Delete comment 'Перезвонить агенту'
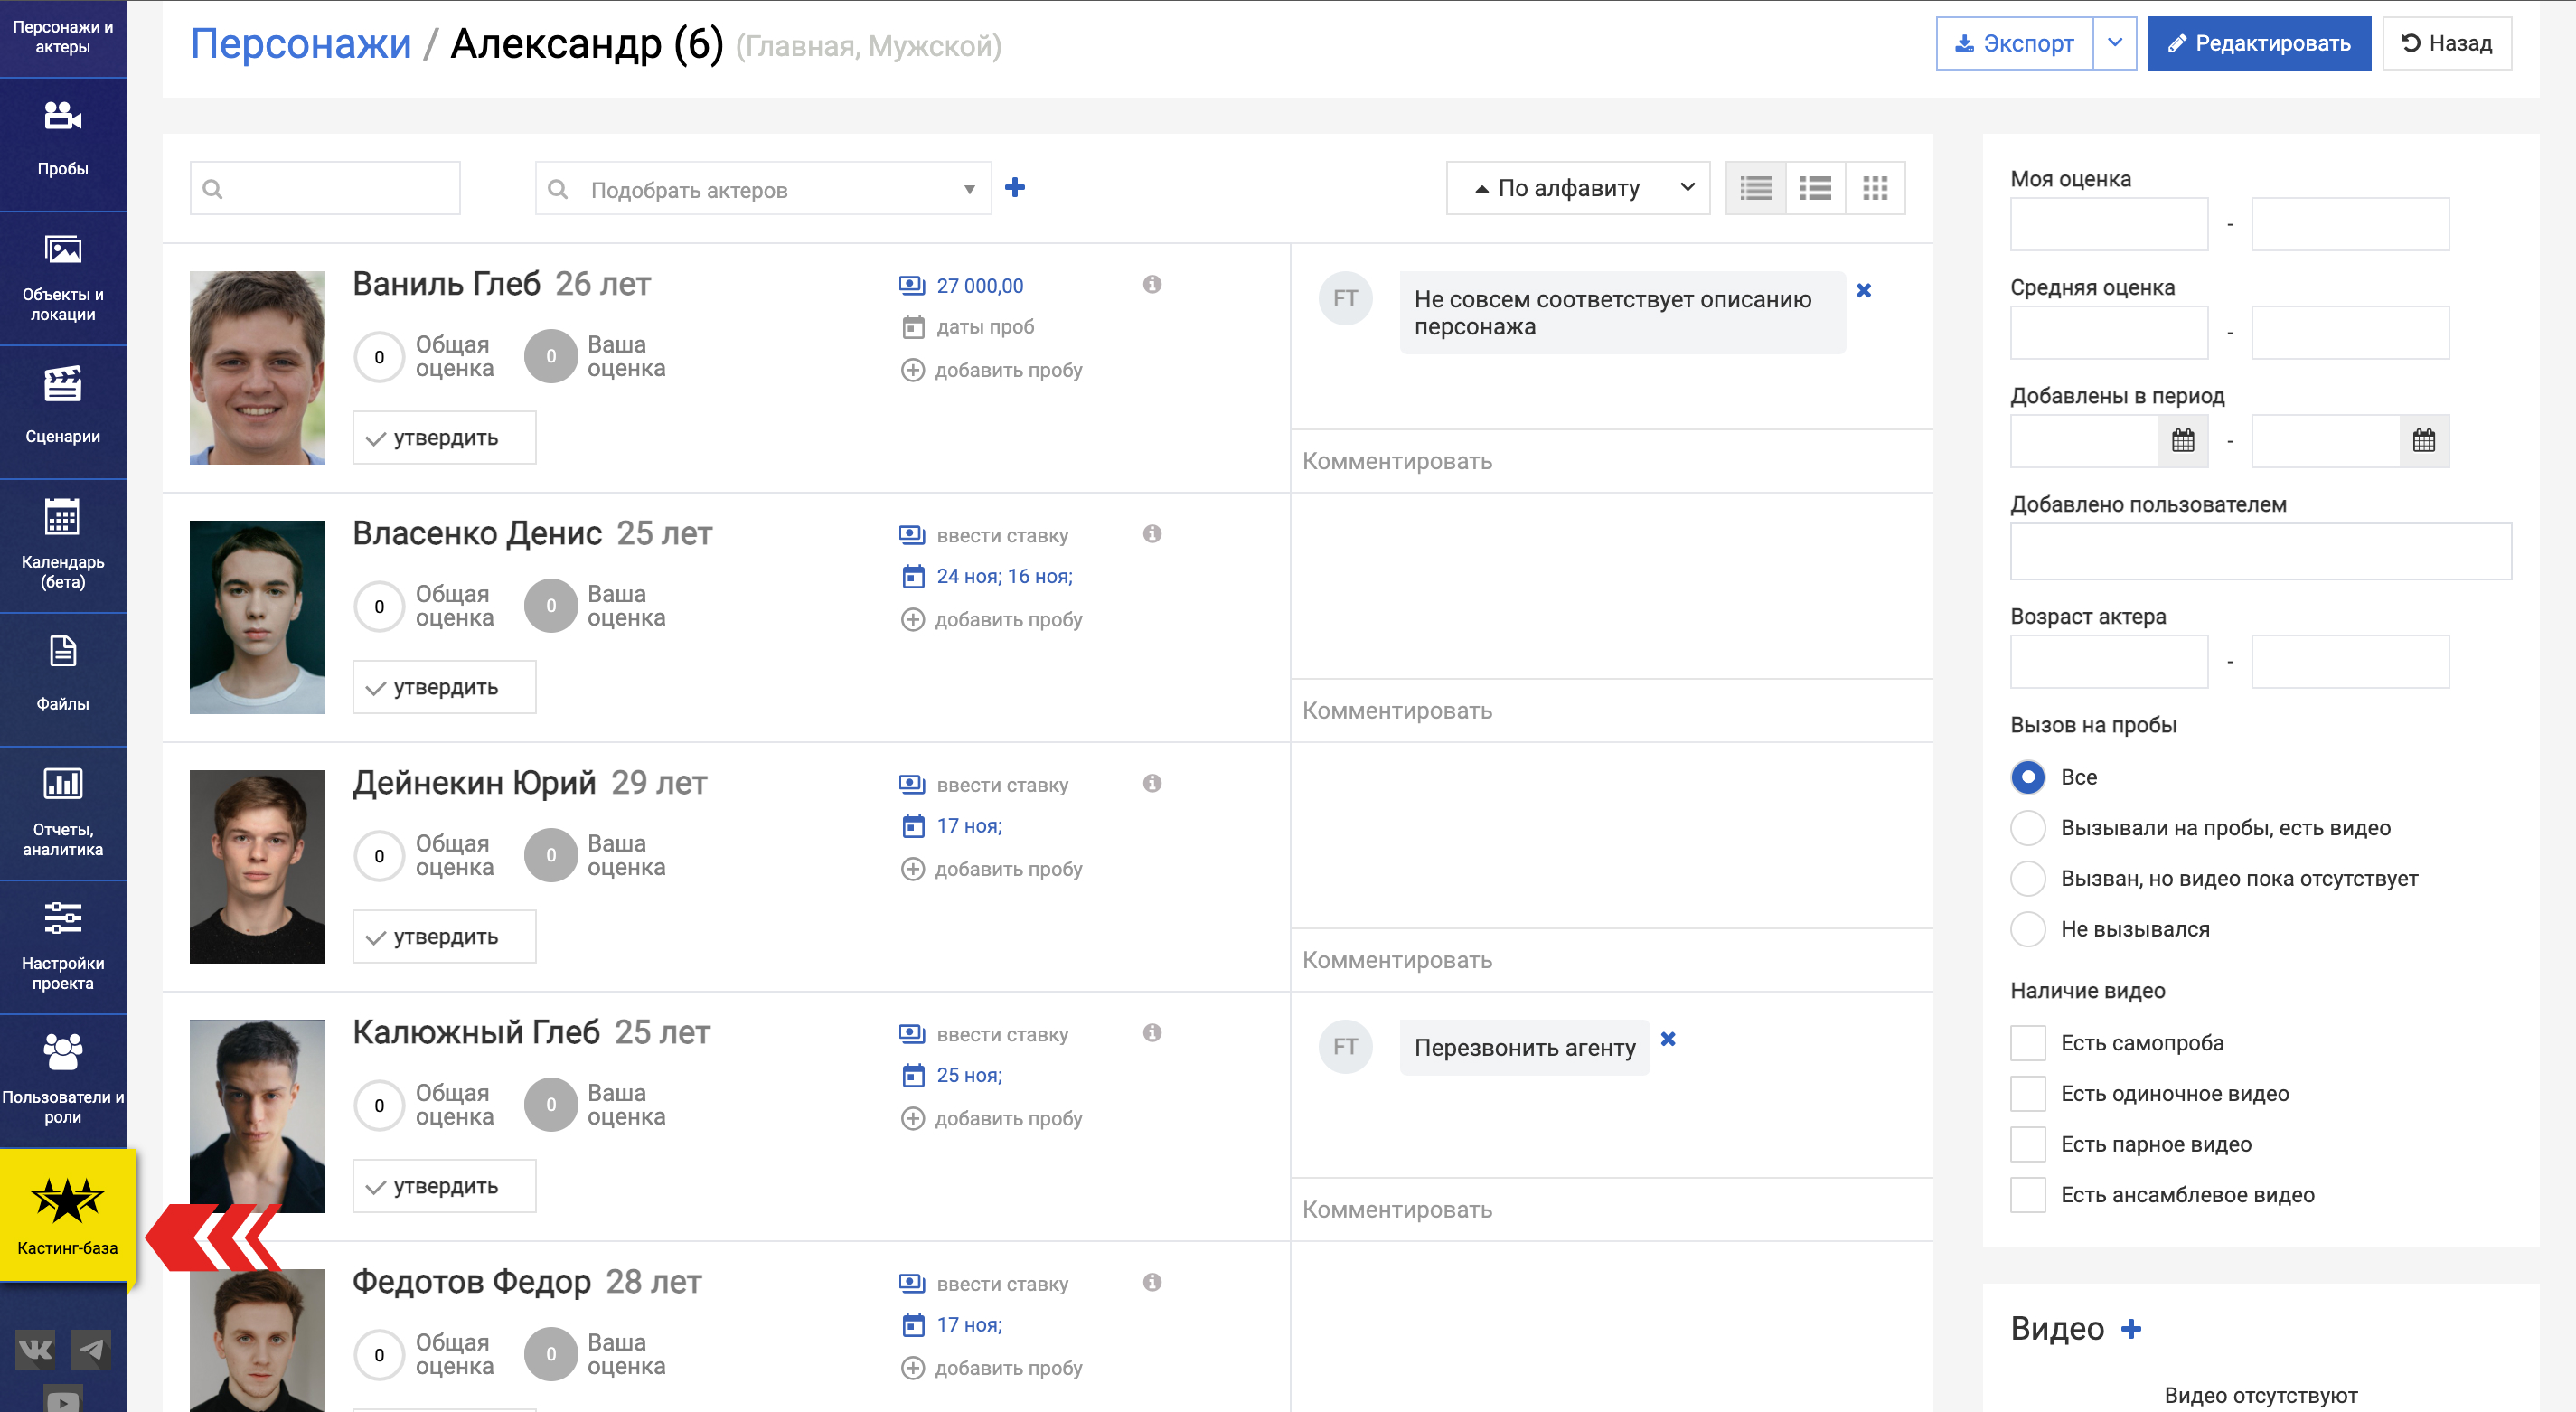The height and width of the screenshot is (1412, 2576). coord(1668,1039)
